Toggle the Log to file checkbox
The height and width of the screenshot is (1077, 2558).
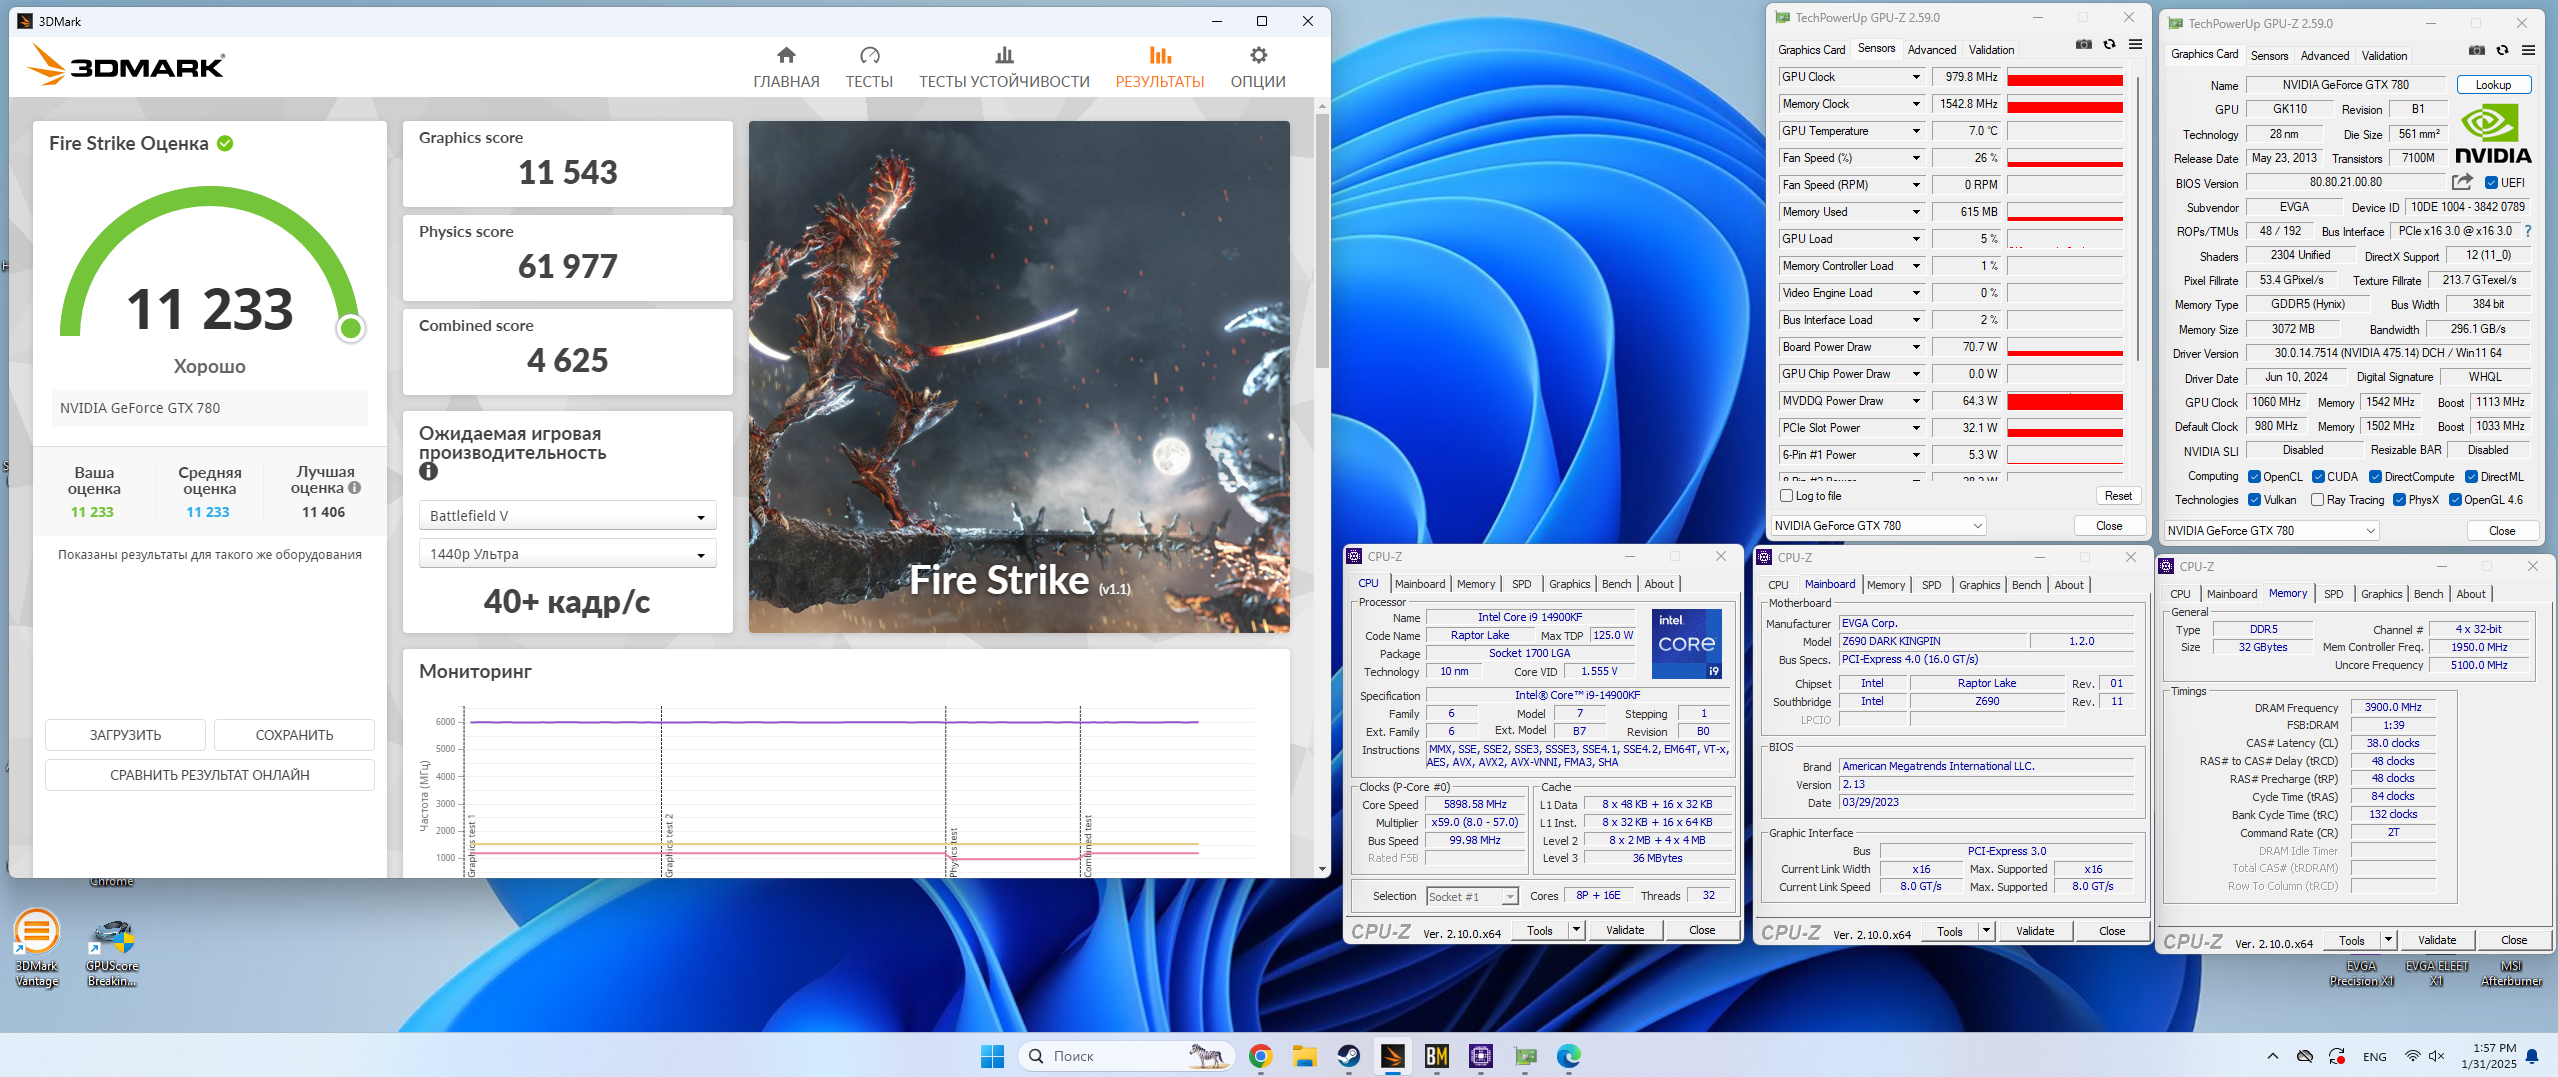click(x=1786, y=496)
